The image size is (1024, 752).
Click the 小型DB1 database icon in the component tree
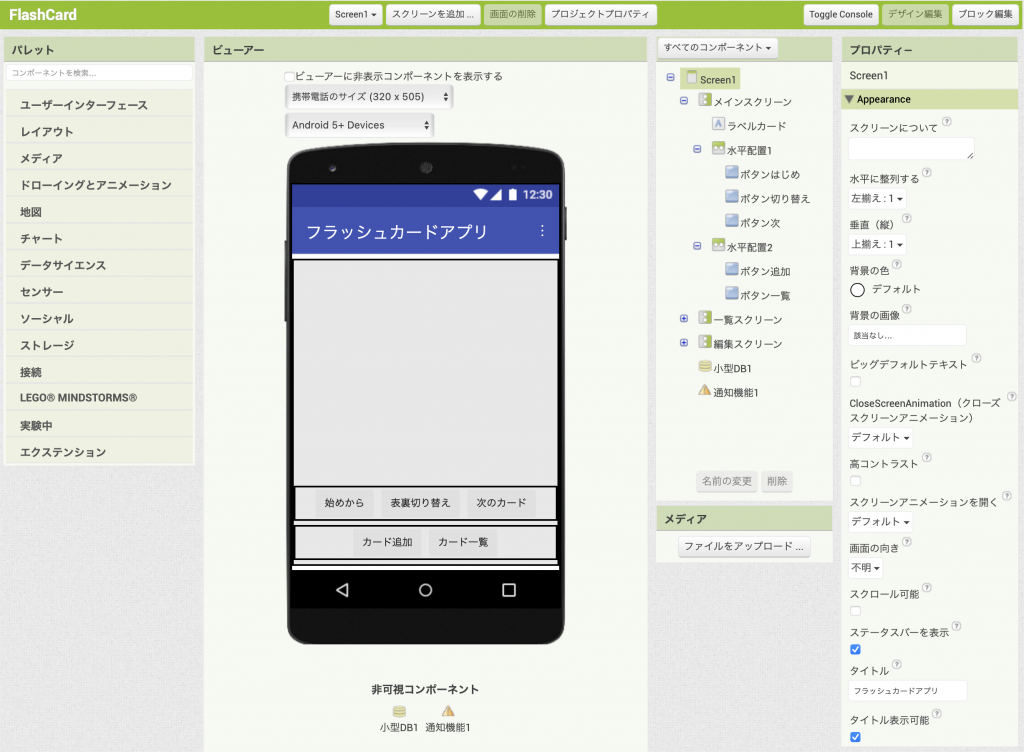pyautogui.click(x=705, y=368)
